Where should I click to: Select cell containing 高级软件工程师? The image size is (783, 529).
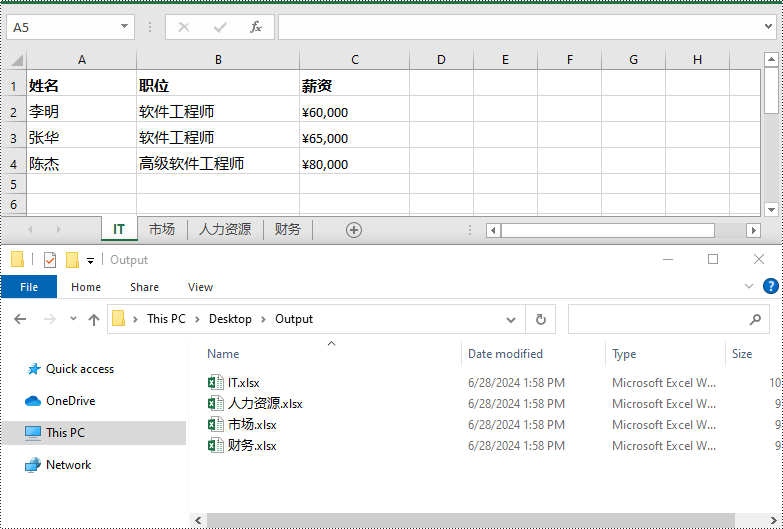point(218,161)
